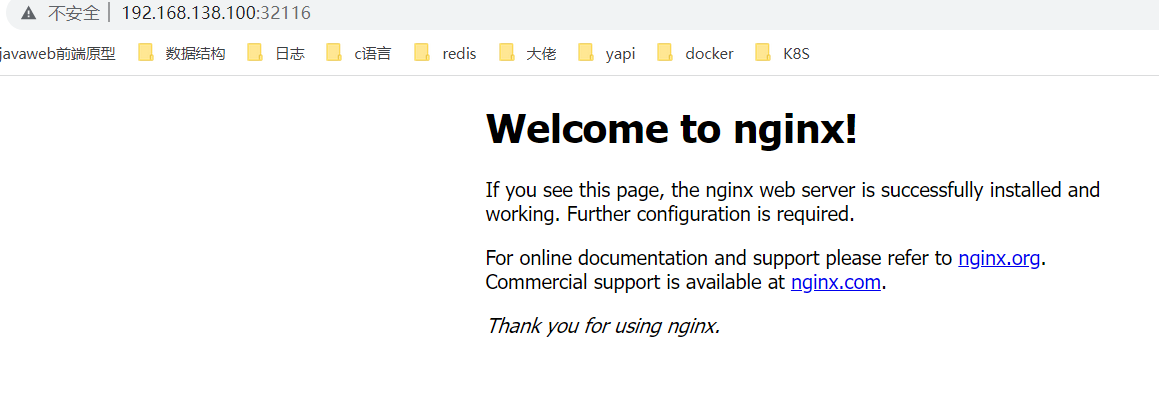Click the not-secure warning triangle icon

(x=28, y=13)
